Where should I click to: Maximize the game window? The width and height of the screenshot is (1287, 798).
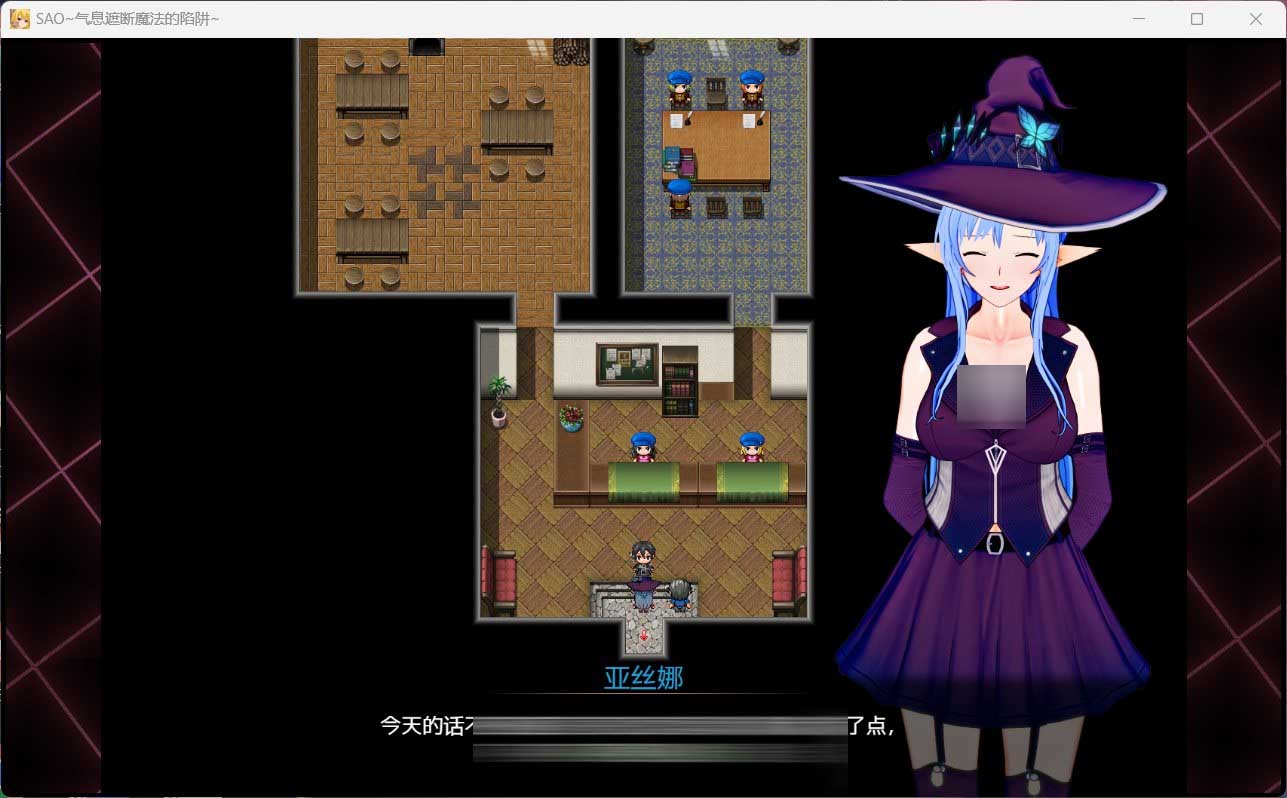(1197, 19)
